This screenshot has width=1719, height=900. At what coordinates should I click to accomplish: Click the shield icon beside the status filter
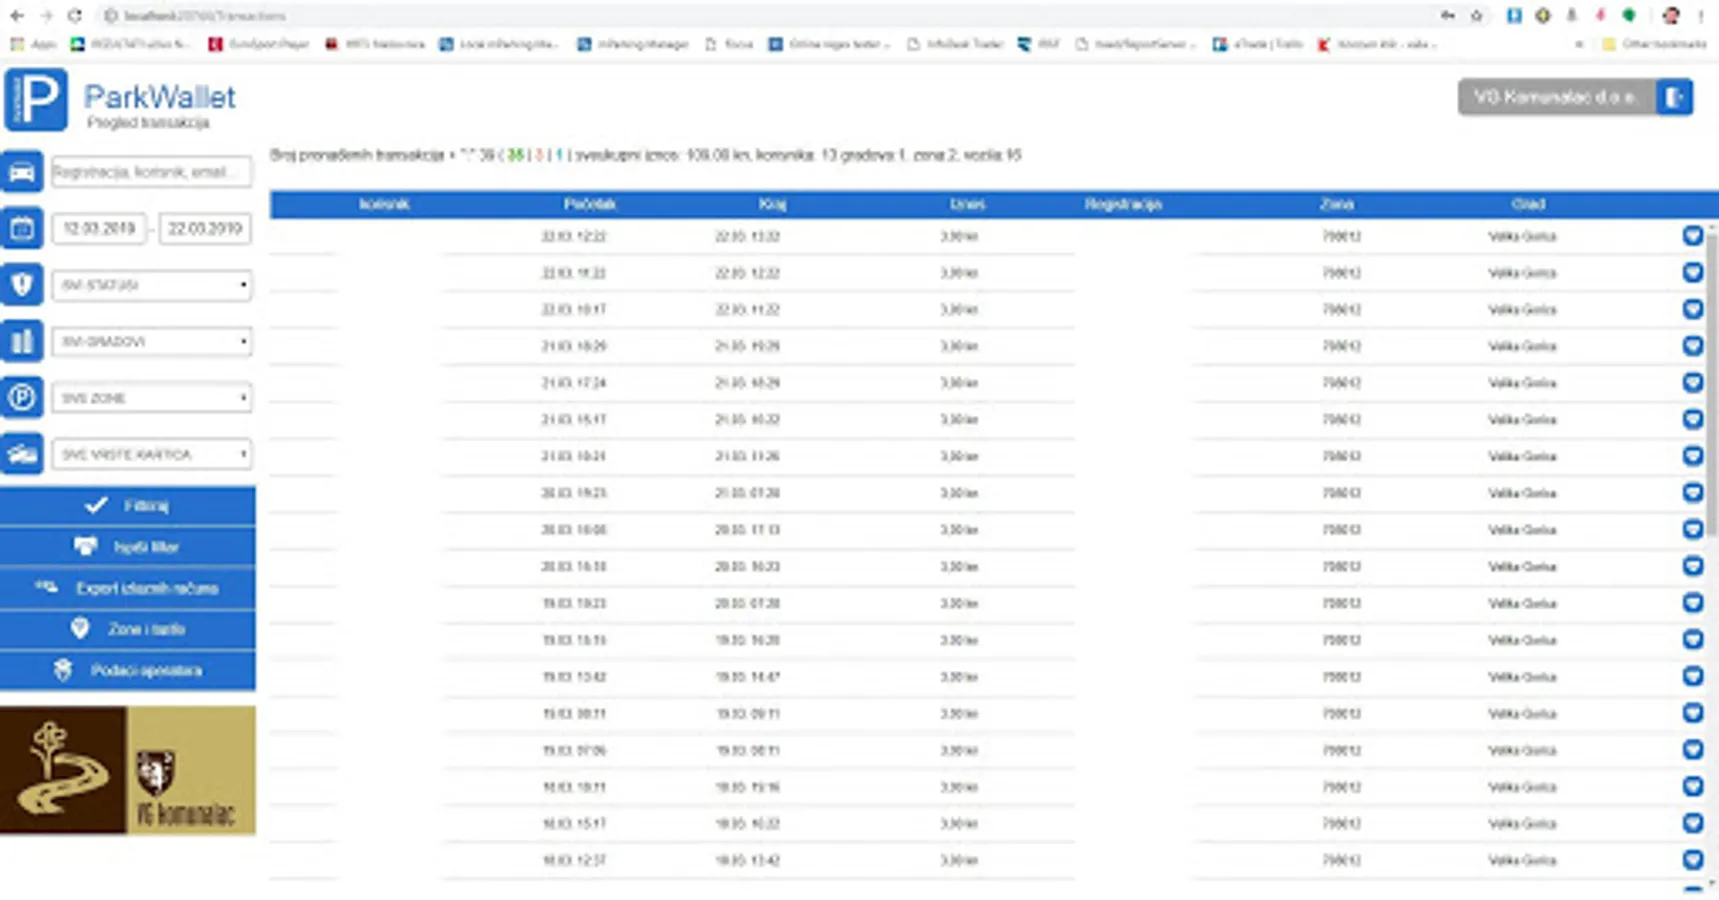22,285
